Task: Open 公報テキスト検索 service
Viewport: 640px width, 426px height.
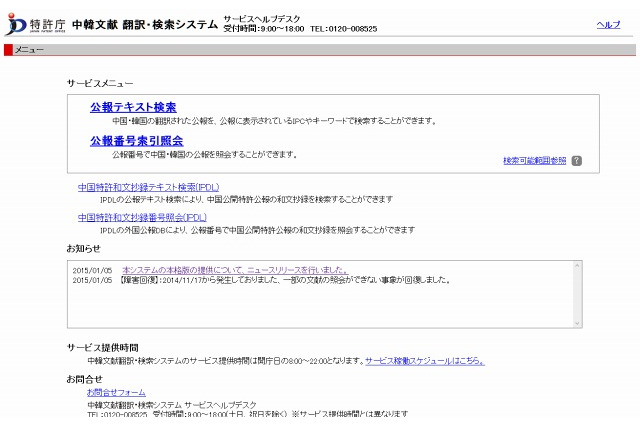Action: pyautogui.click(x=133, y=107)
